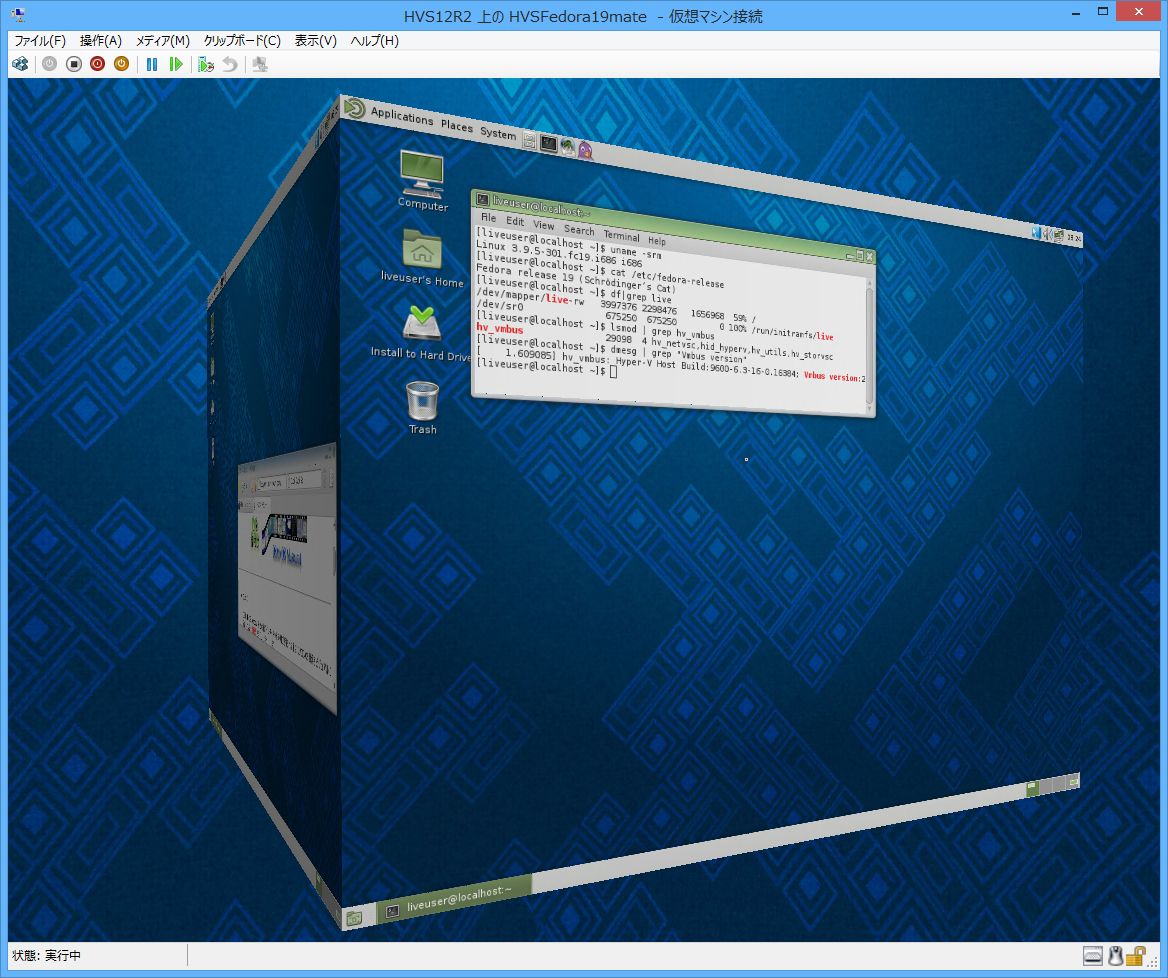Open the MATE Applications menu
Image resolution: width=1168 pixels, height=978 pixels.
click(402, 115)
